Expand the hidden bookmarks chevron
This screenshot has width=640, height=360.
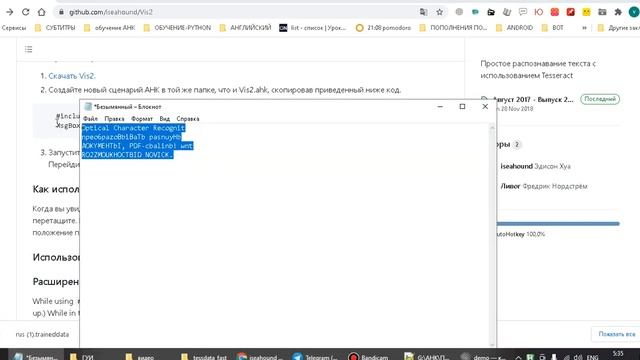(584, 28)
